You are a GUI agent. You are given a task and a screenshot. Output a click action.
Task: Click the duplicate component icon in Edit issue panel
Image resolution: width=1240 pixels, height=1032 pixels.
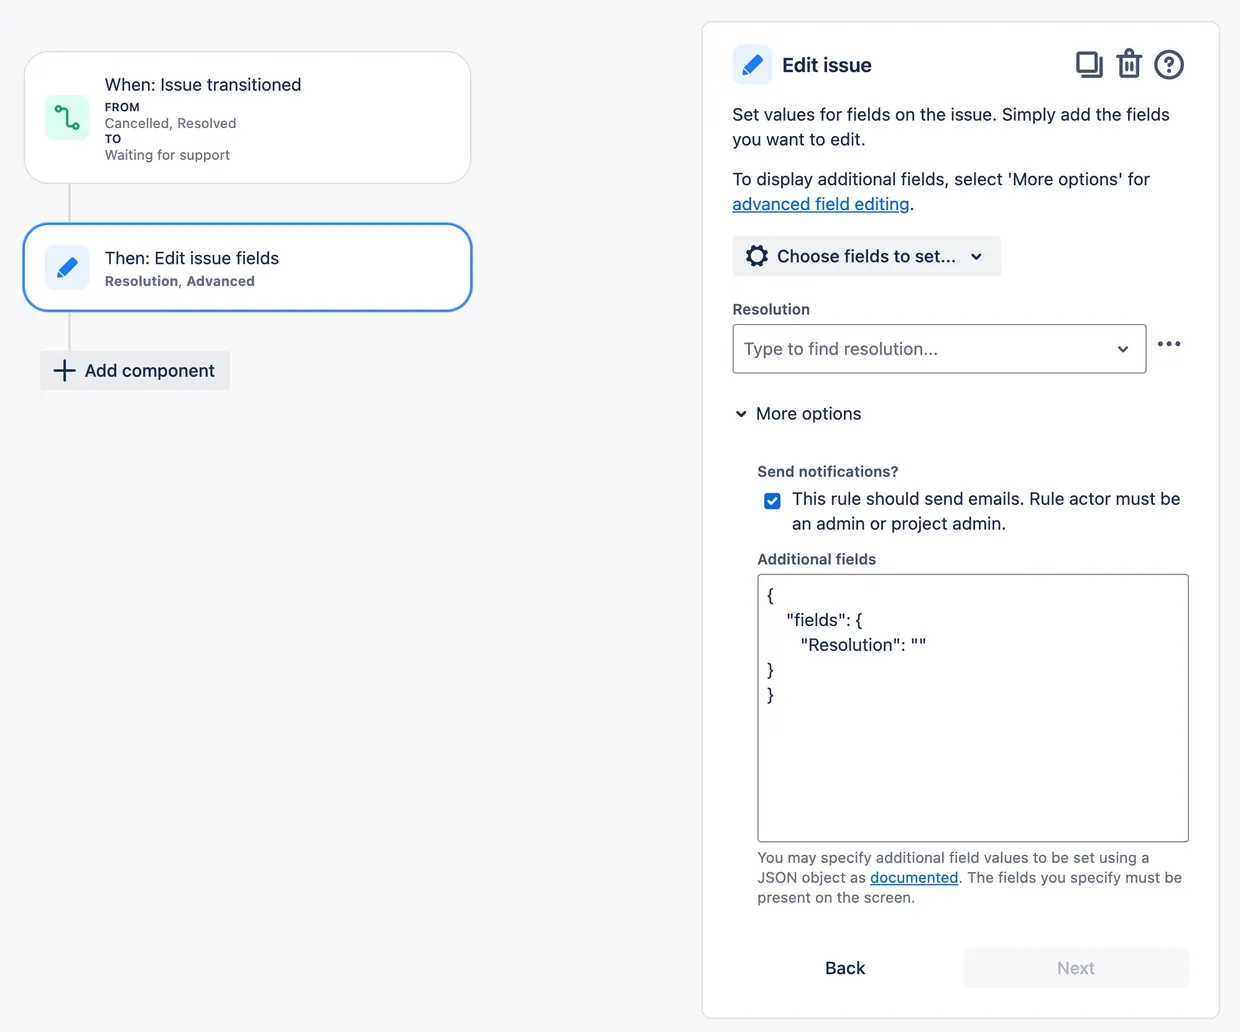[x=1089, y=63]
